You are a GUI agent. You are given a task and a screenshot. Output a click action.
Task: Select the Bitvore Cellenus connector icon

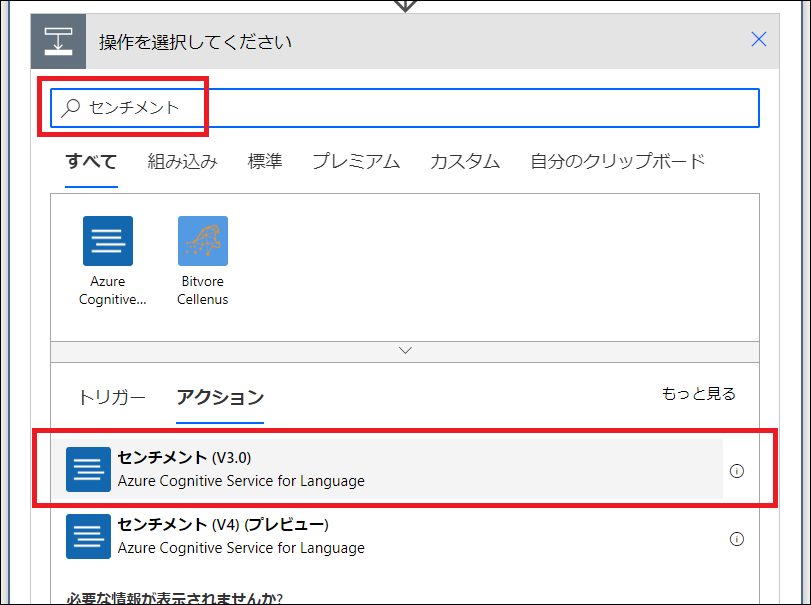coord(203,241)
